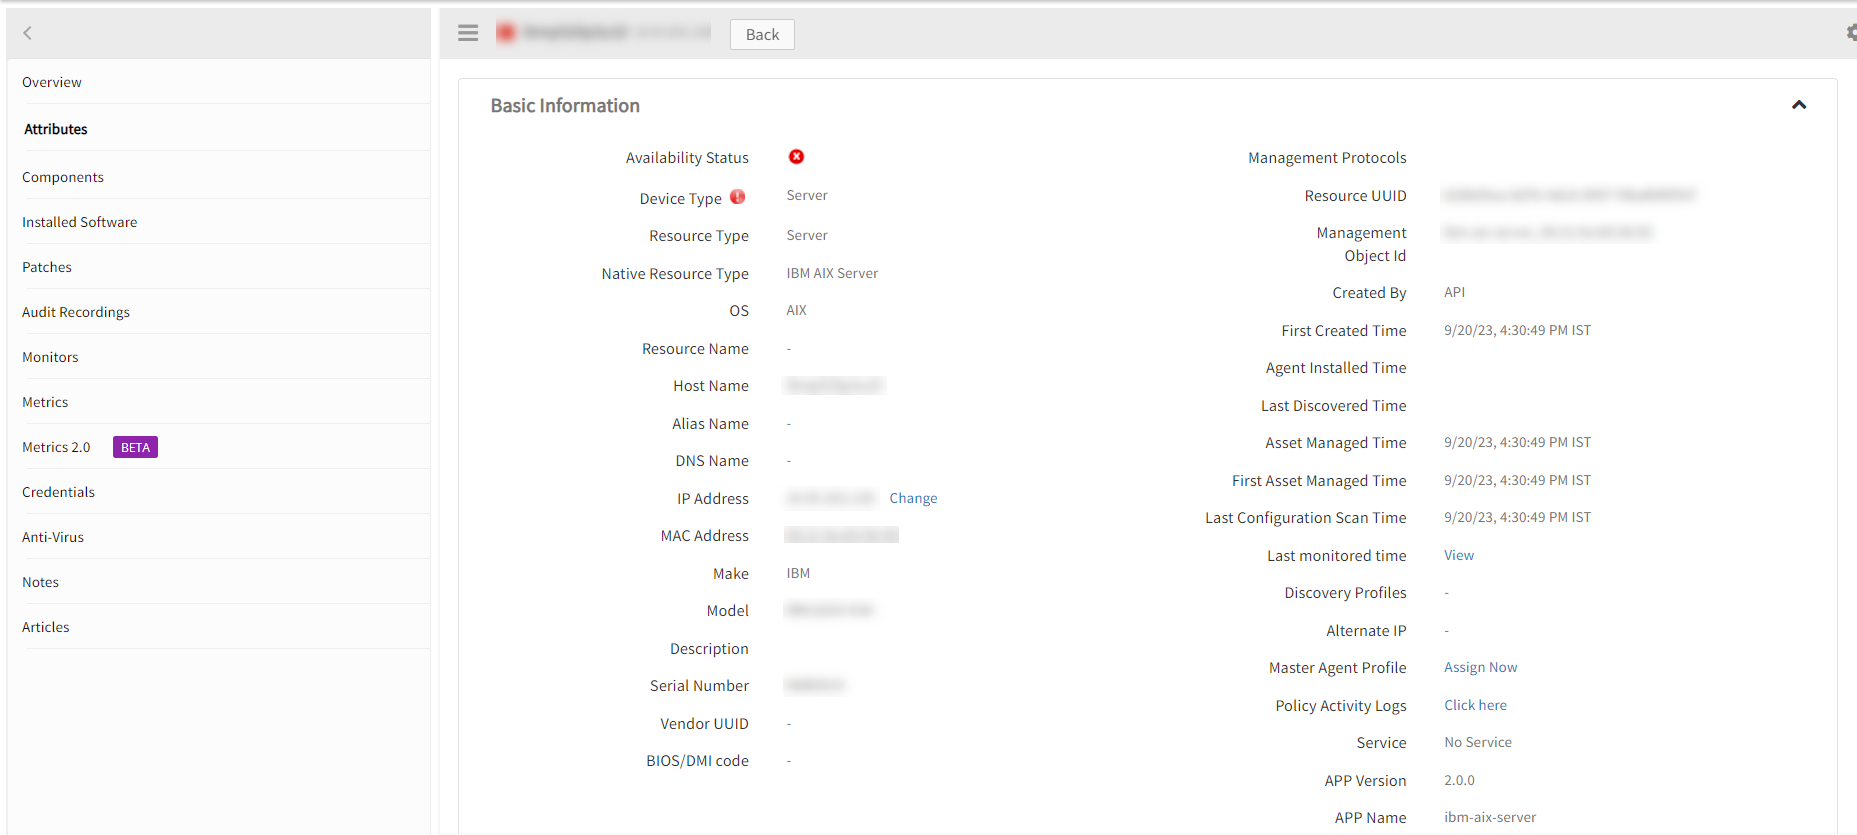Open Policy Activity Logs Click here link
This screenshot has width=1857, height=835.
coord(1475,705)
